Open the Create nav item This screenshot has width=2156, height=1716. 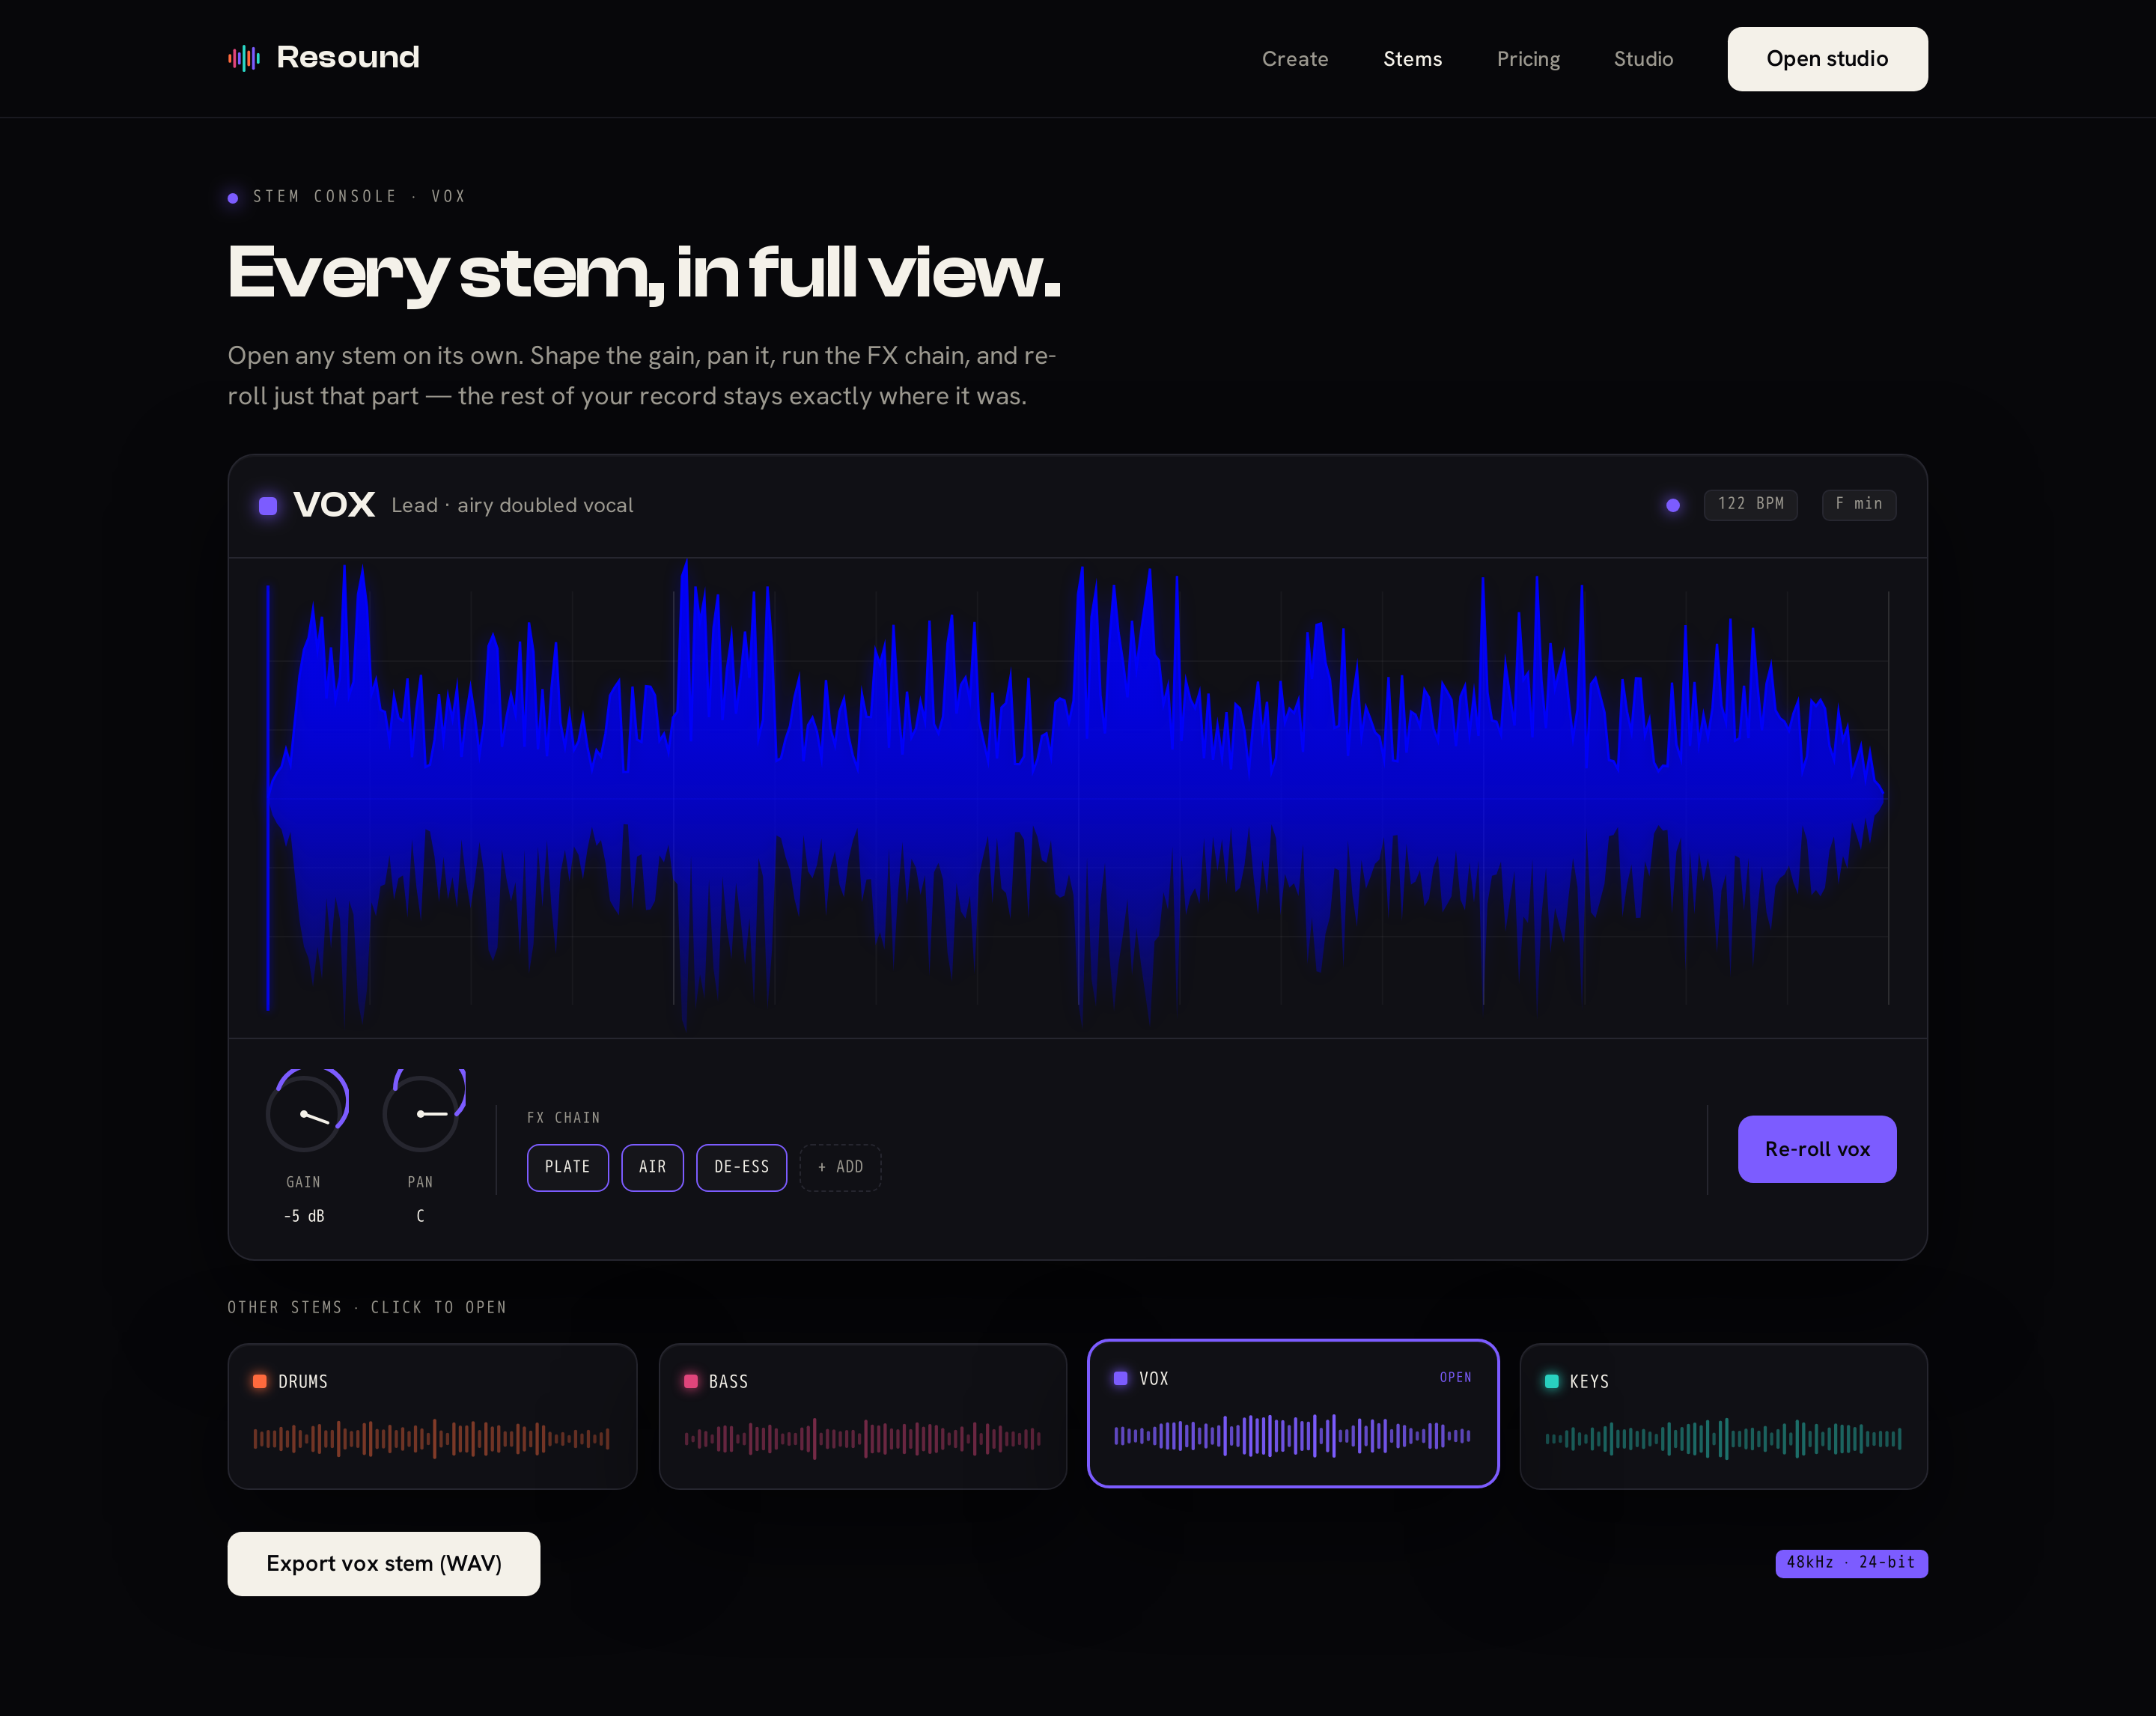click(x=1295, y=59)
